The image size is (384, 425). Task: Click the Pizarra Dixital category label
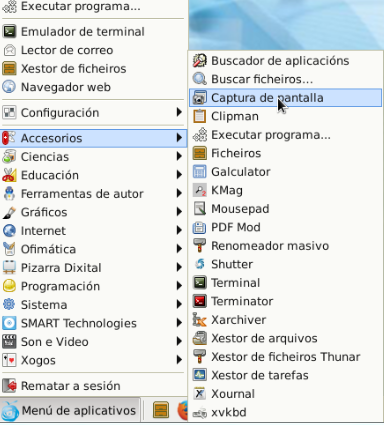pyautogui.click(x=61, y=268)
